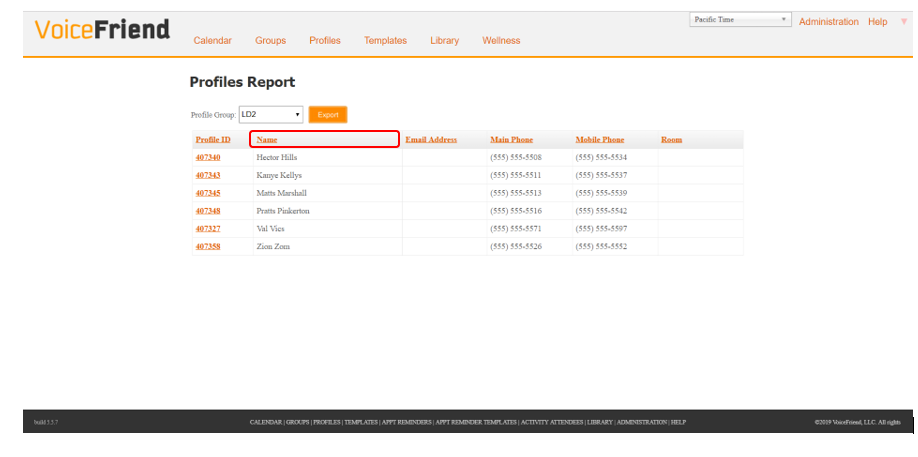This screenshot has height=457, width=918.
Task: Open the Templates menu
Action: [x=385, y=40]
